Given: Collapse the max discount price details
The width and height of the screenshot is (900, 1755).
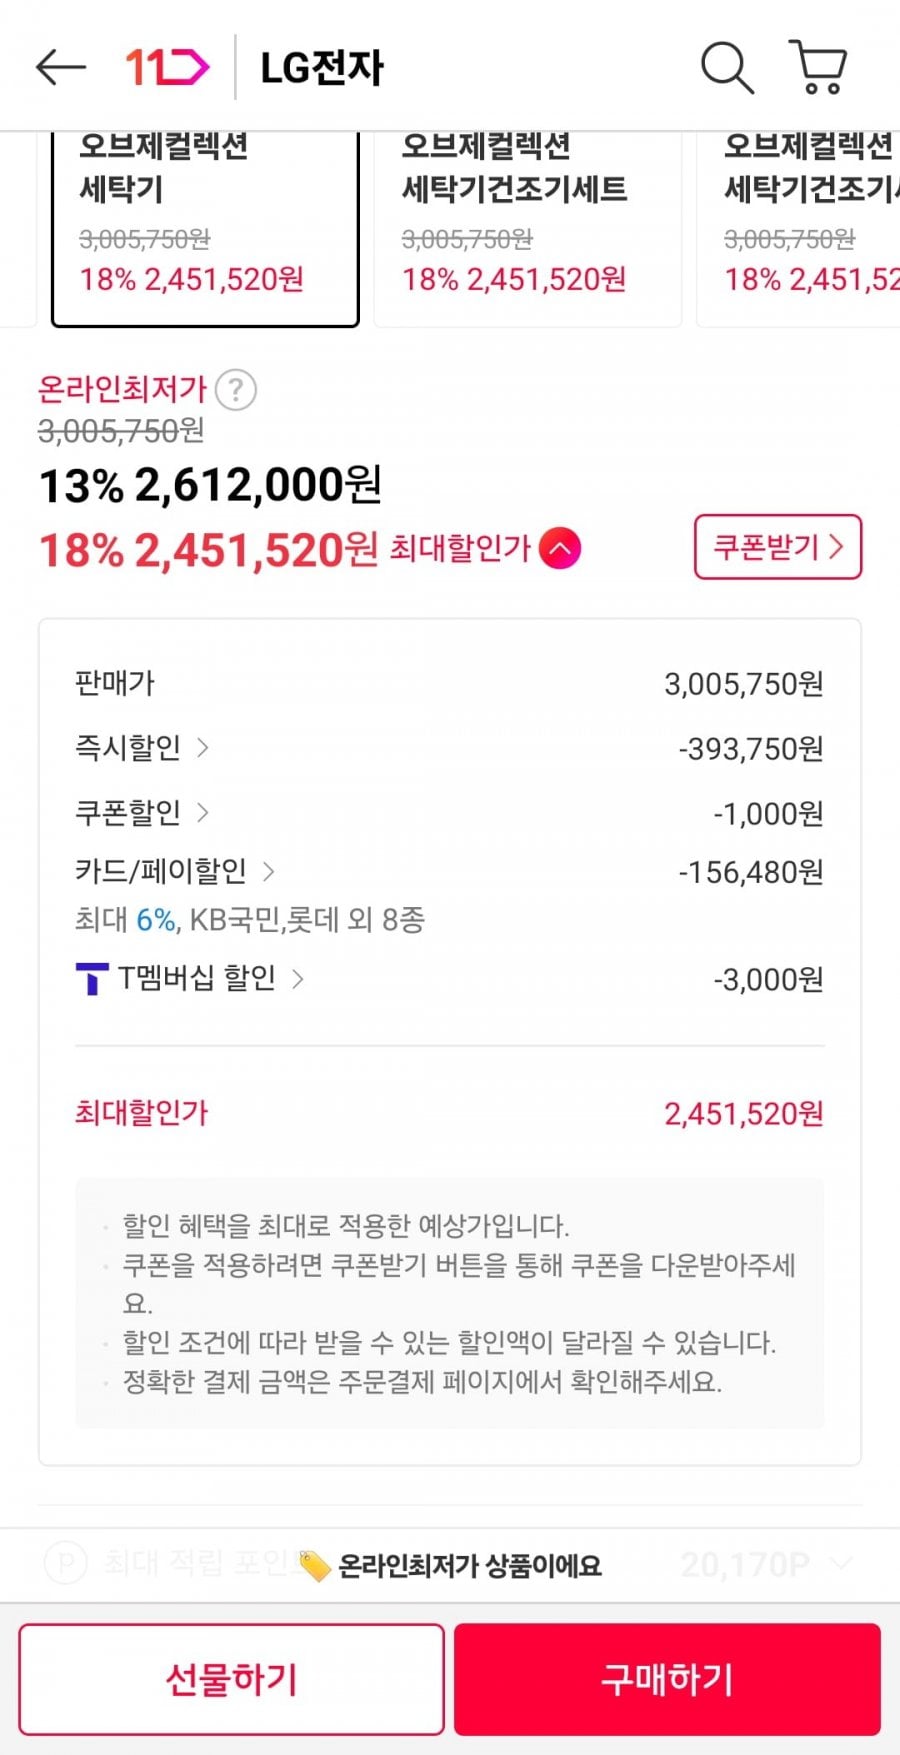Looking at the screenshot, I should coord(560,549).
